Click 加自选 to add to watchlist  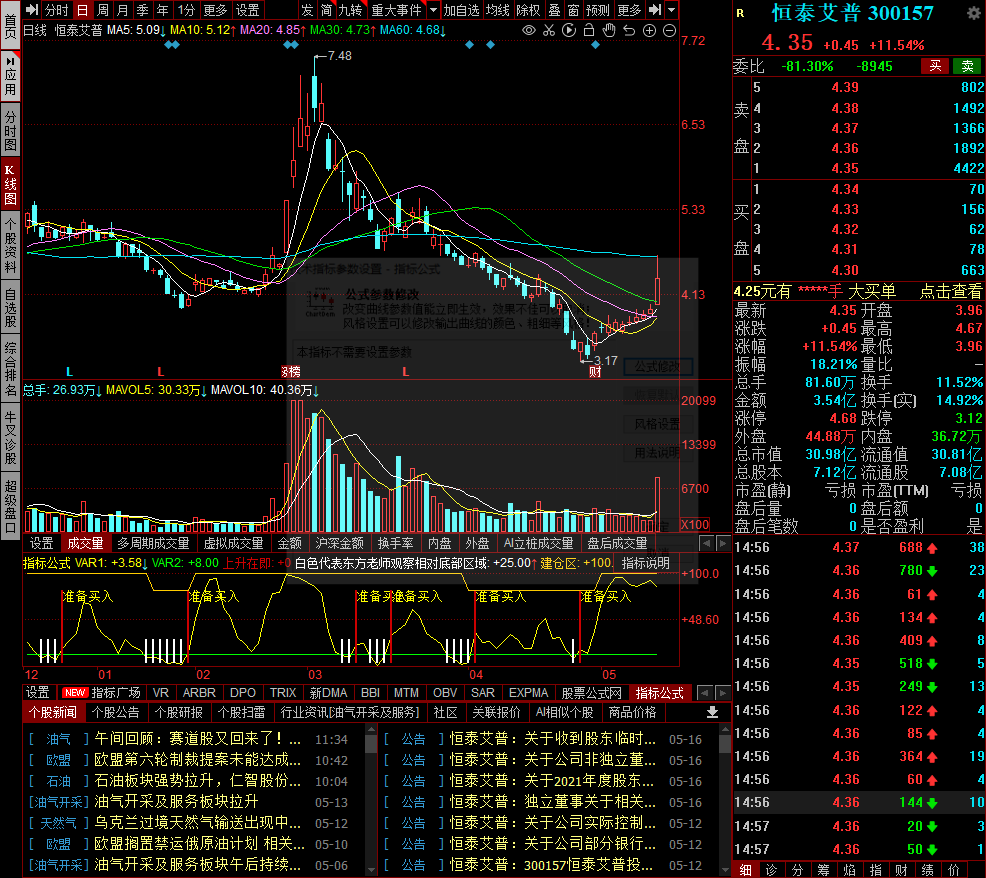[x=461, y=10]
